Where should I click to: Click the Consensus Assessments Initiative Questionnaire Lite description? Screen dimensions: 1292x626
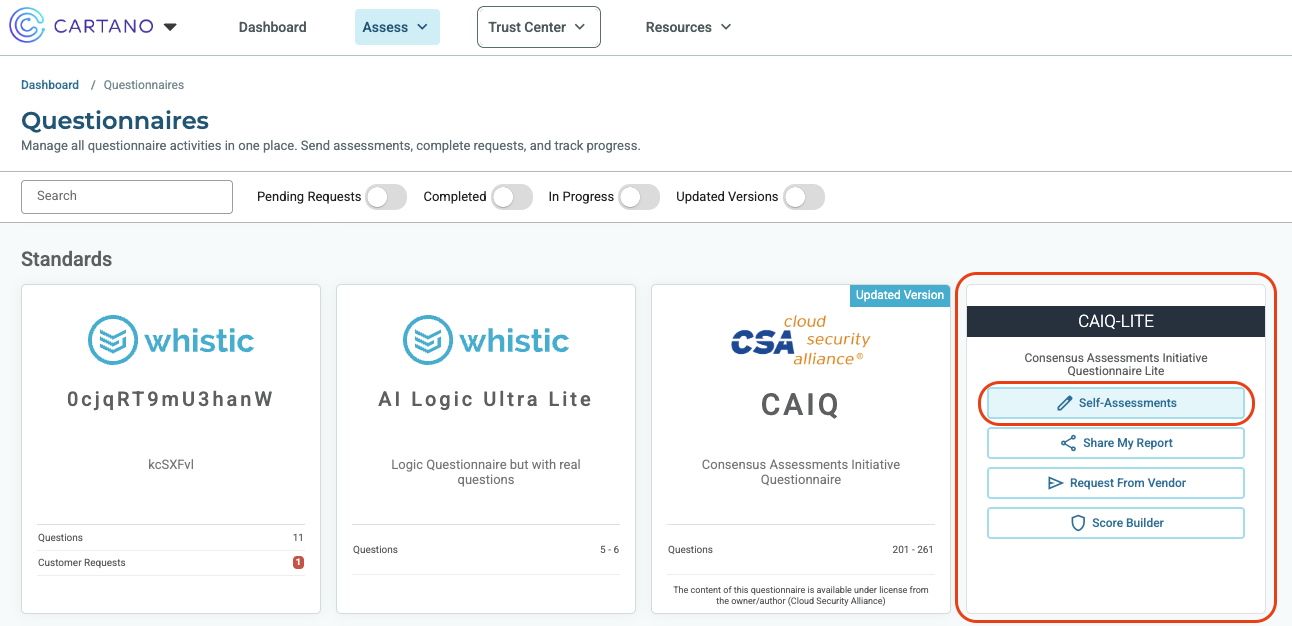(1116, 364)
